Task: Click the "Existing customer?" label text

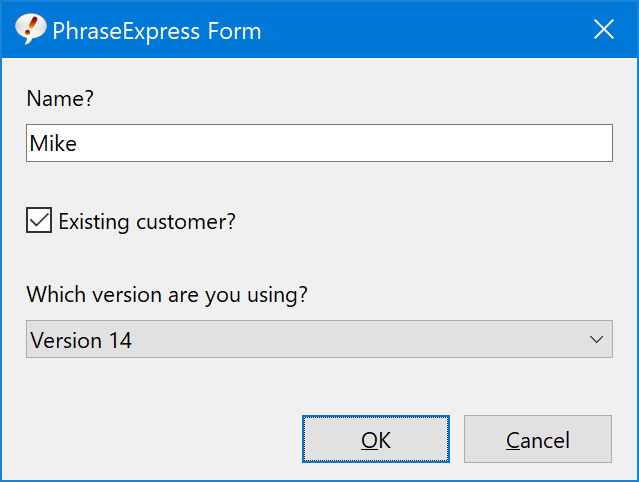Action: (x=147, y=222)
